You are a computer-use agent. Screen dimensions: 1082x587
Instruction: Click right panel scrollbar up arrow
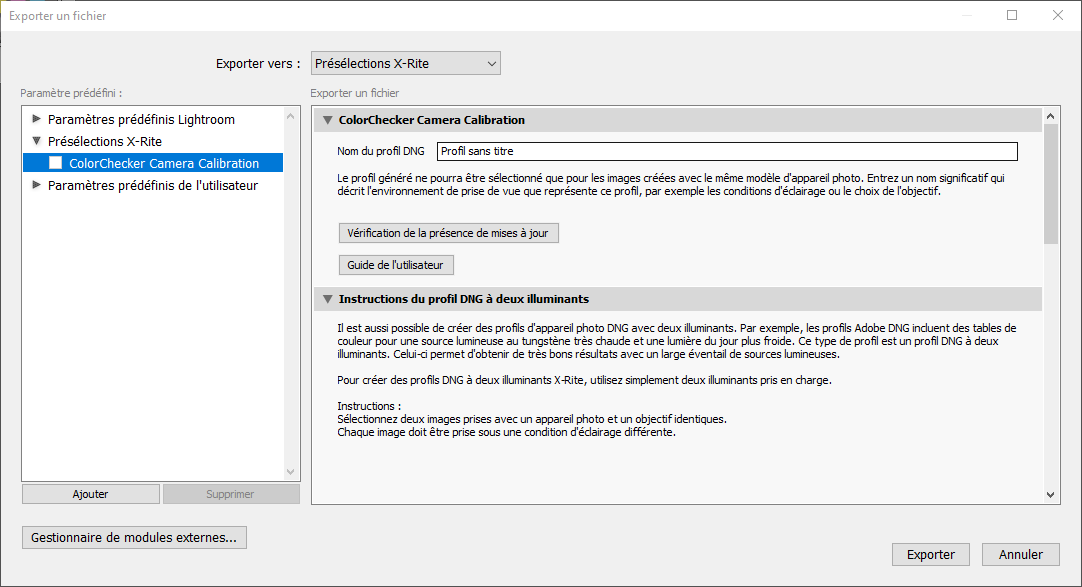(x=1050, y=116)
